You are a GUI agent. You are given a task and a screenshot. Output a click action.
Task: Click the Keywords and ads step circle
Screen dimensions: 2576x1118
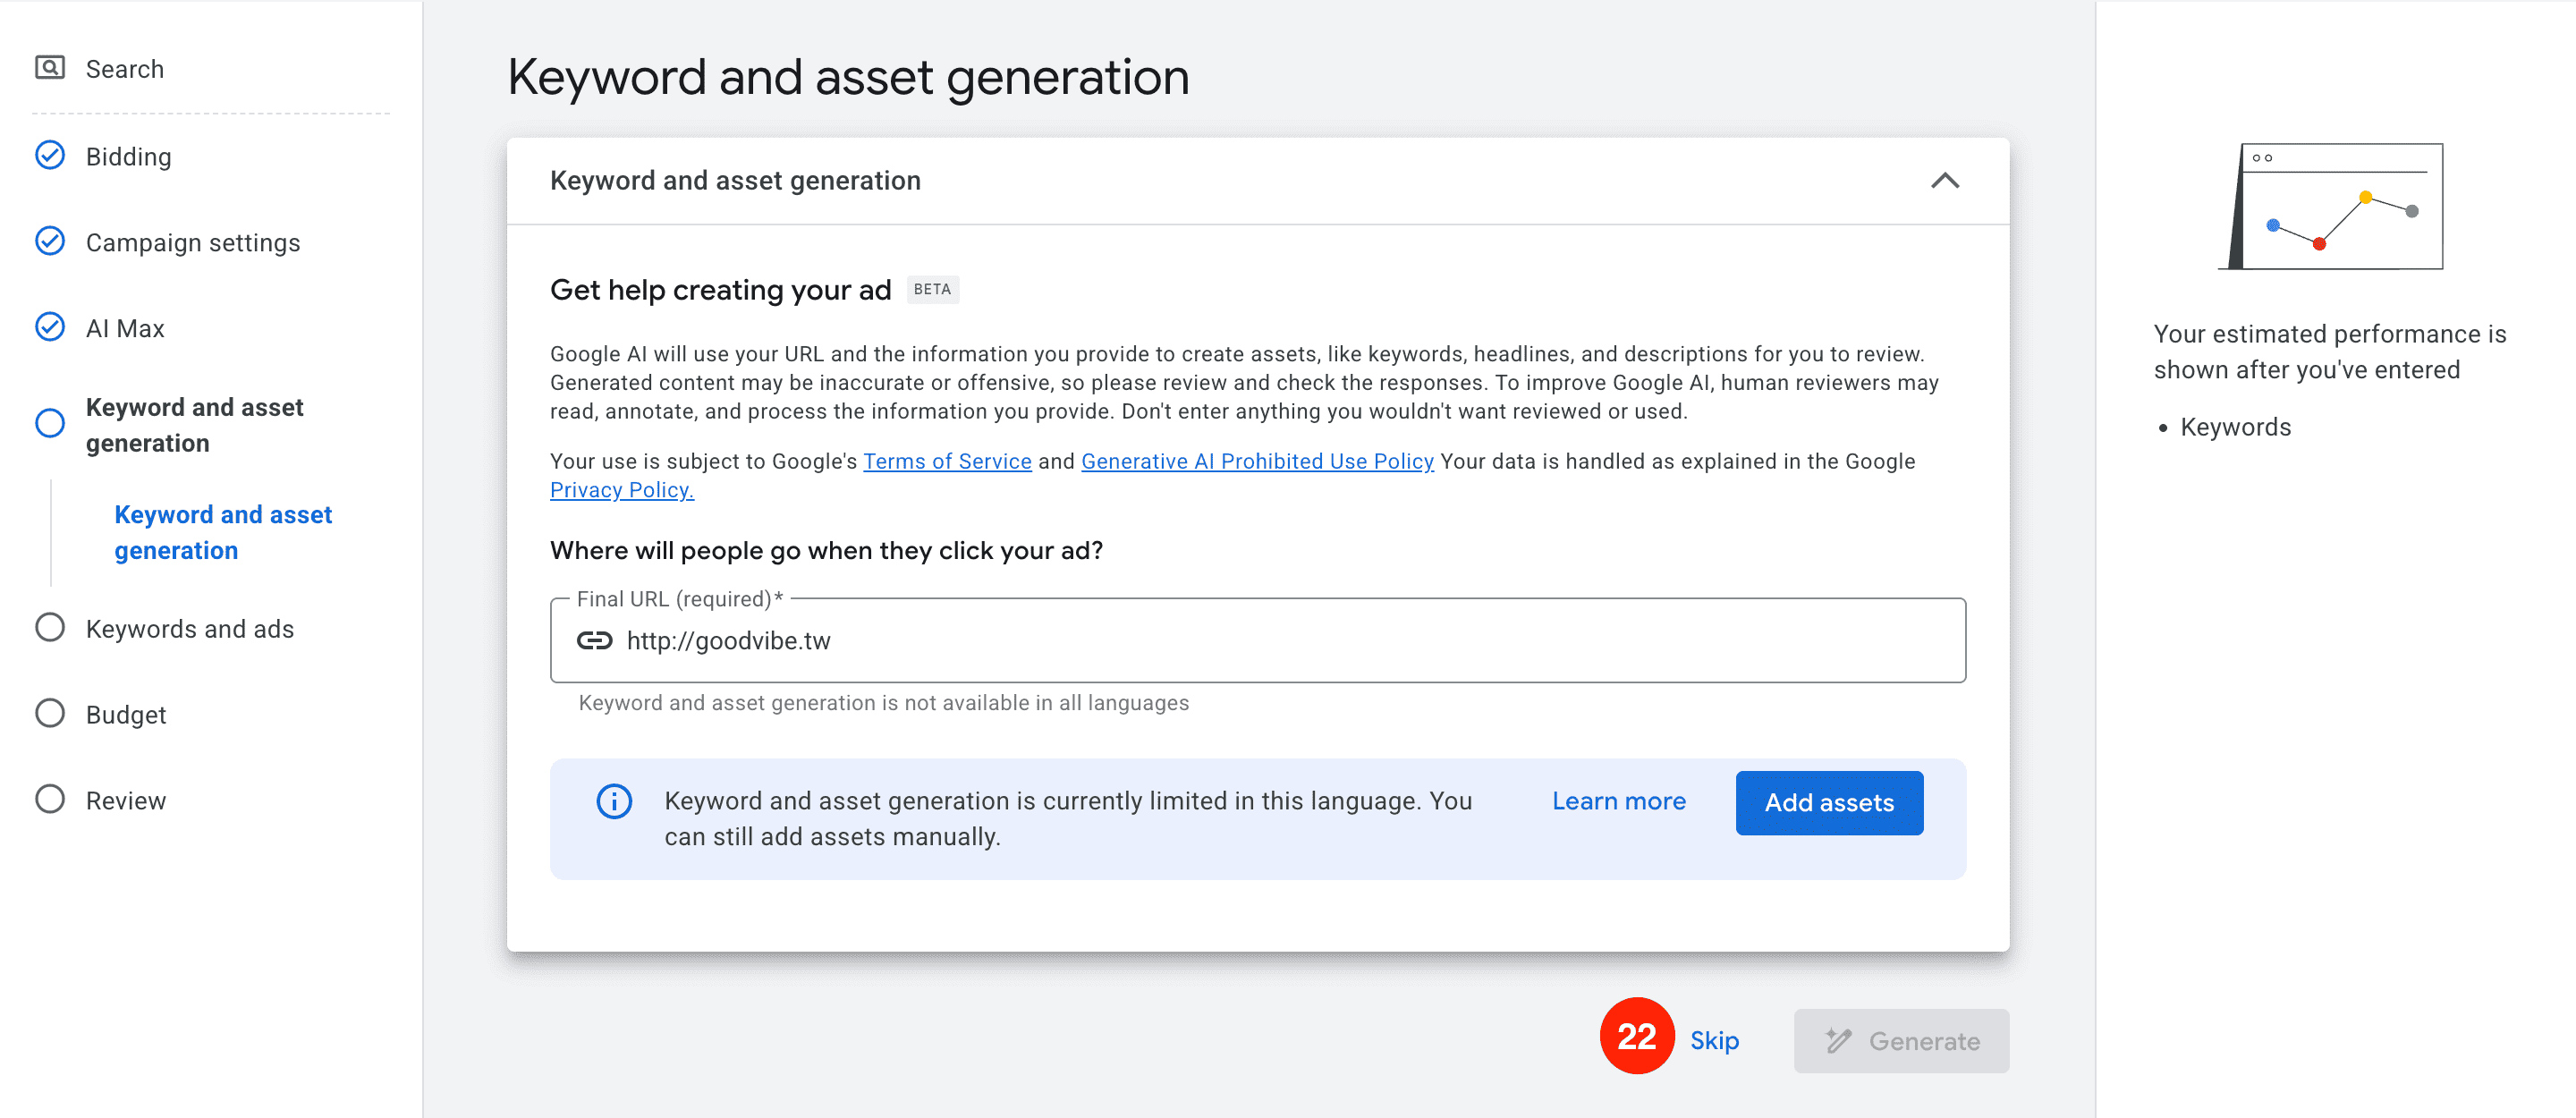coord(50,628)
